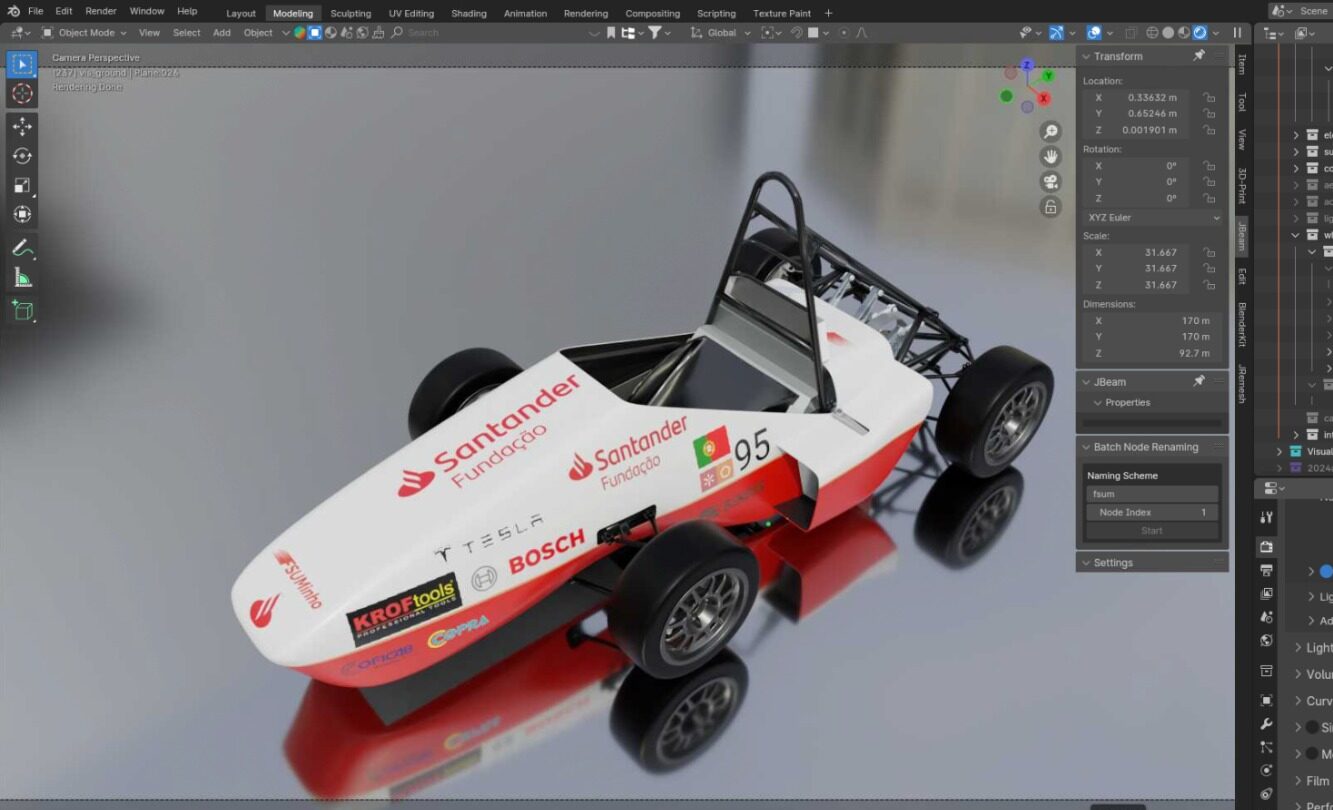Click the fsum naming scheme field
The image size is (1333, 810).
(1152, 494)
